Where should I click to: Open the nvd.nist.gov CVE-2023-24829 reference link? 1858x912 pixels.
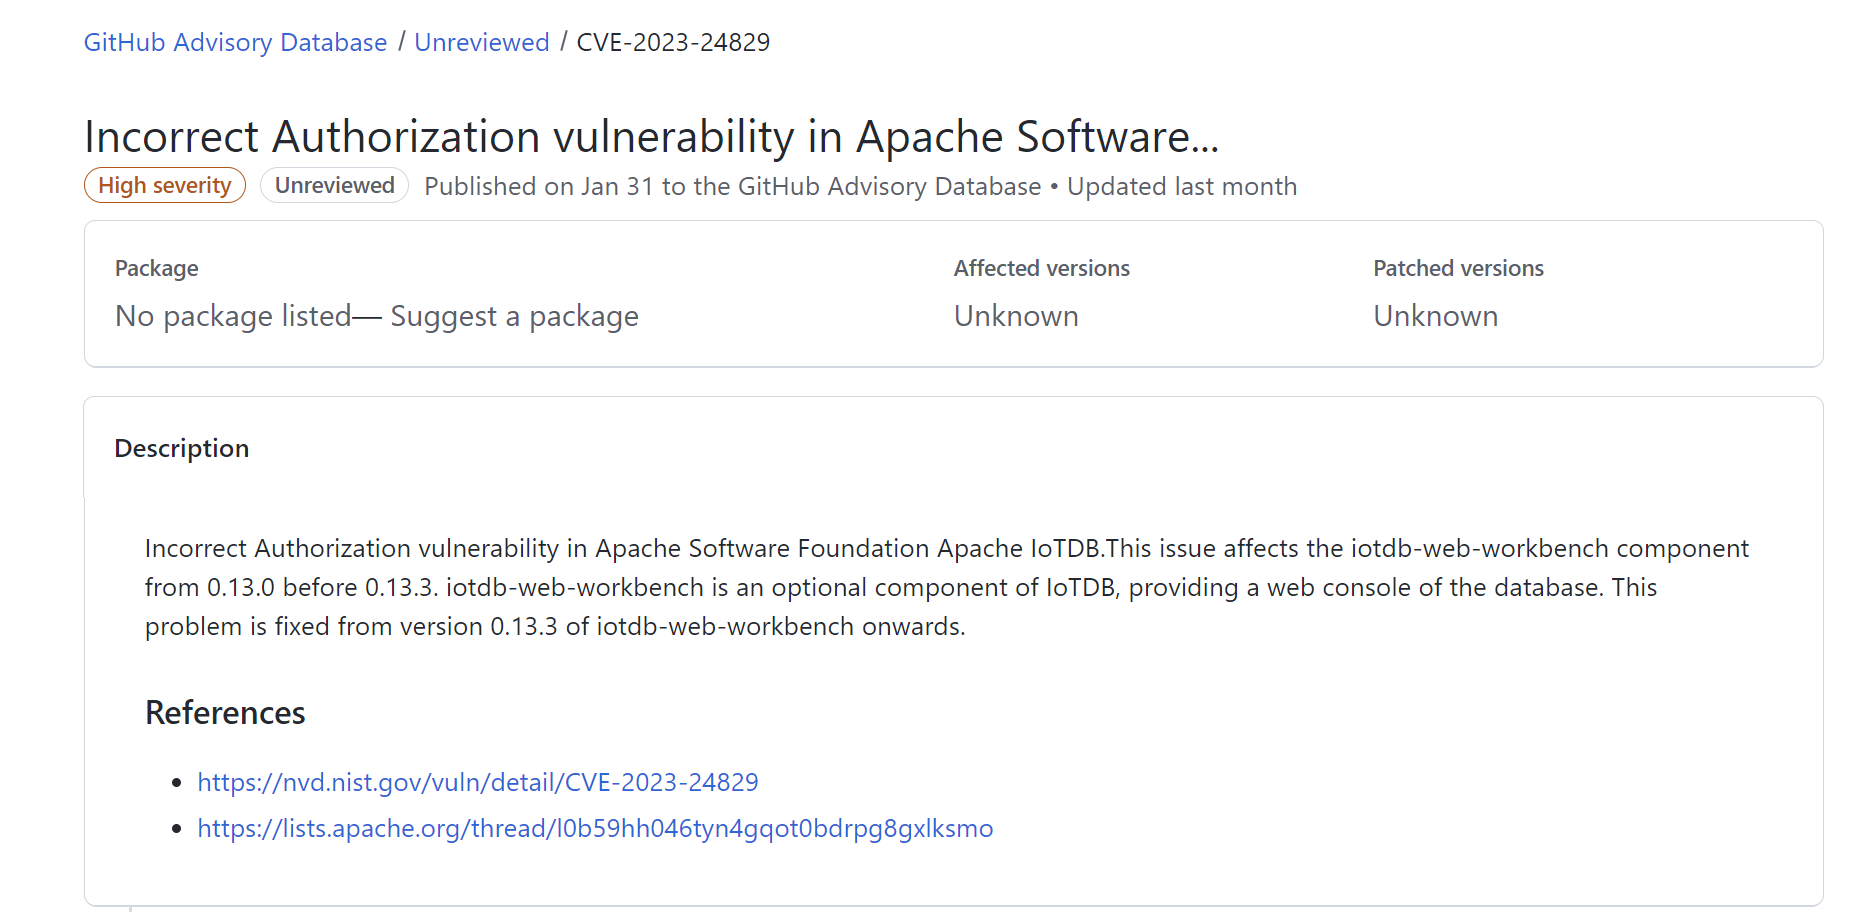coord(478,782)
